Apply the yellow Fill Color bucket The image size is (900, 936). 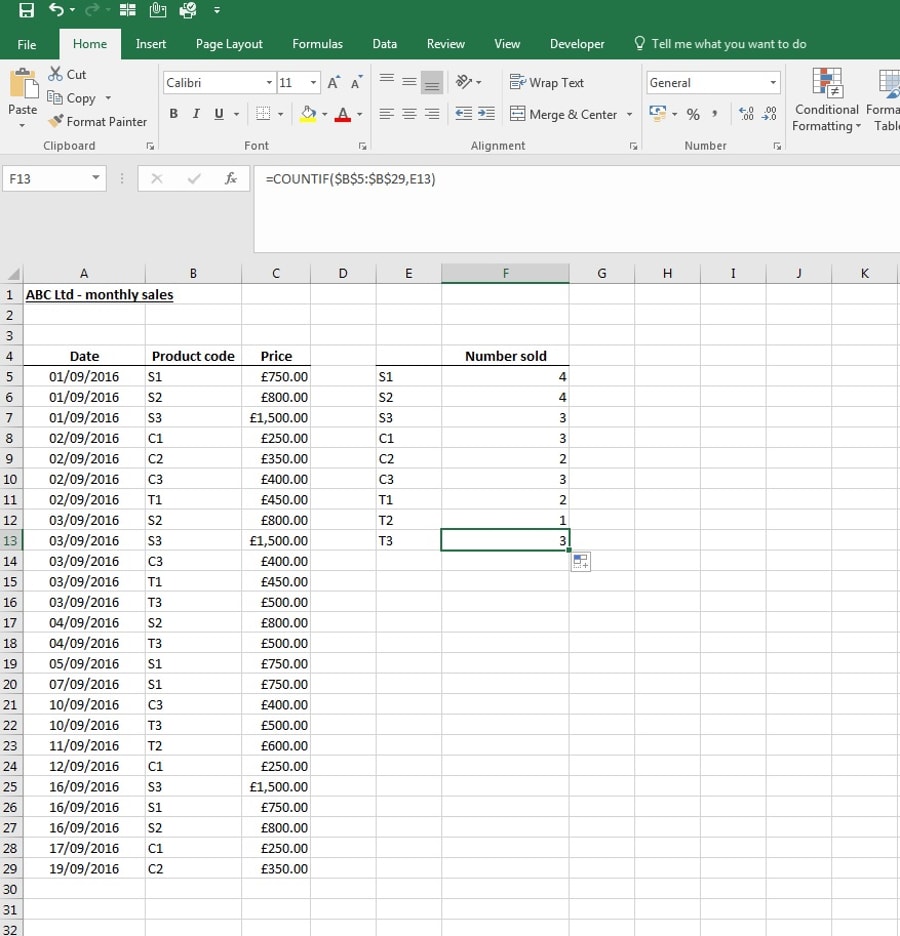[x=308, y=114]
